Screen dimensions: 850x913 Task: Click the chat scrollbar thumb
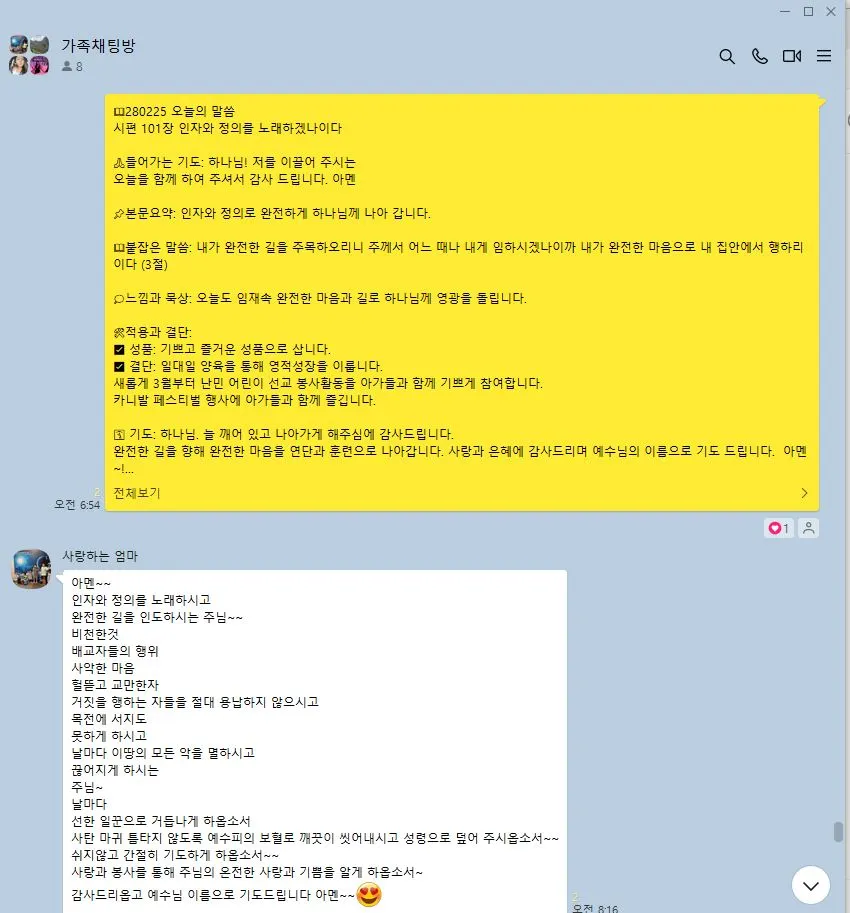pyautogui.click(x=838, y=831)
